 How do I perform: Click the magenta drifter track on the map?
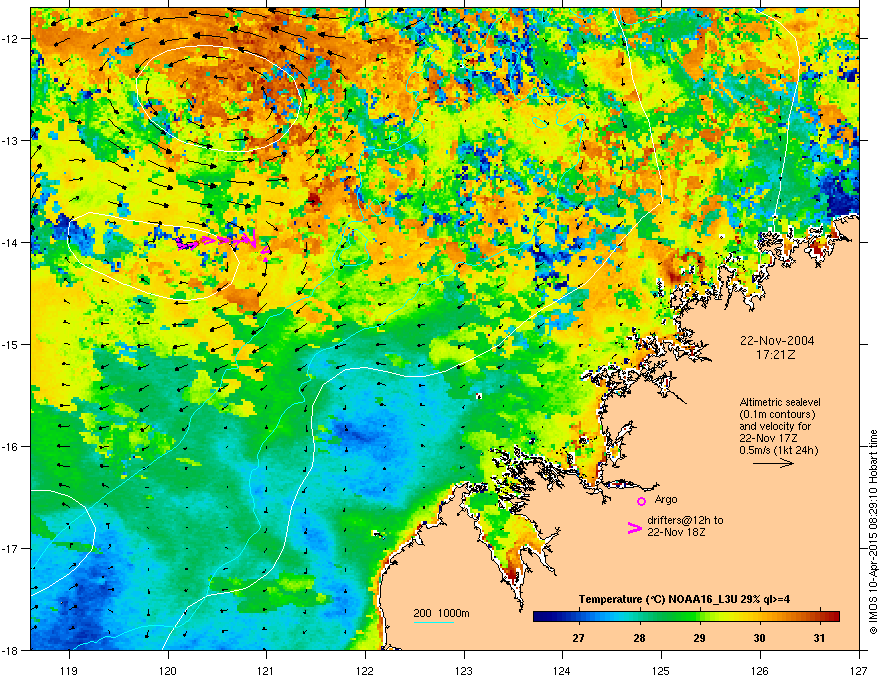[x=223, y=243]
